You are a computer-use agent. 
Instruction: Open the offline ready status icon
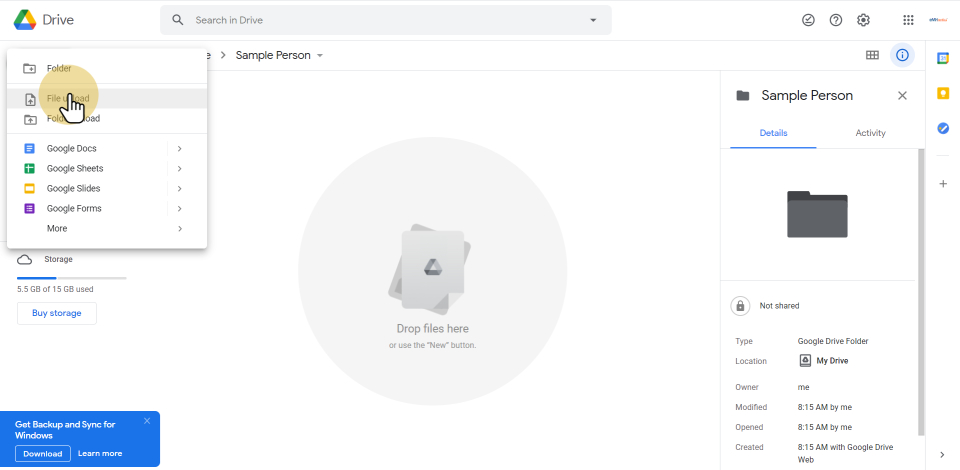808,20
